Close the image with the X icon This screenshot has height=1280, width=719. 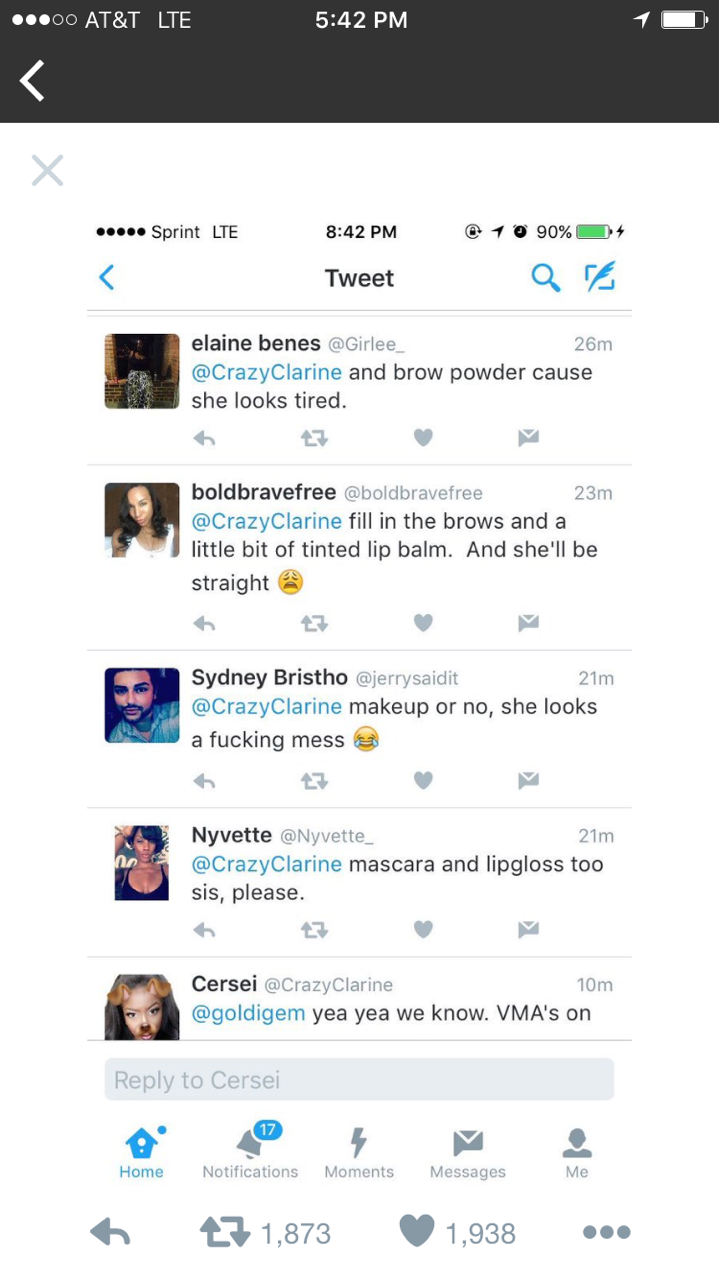click(47, 170)
